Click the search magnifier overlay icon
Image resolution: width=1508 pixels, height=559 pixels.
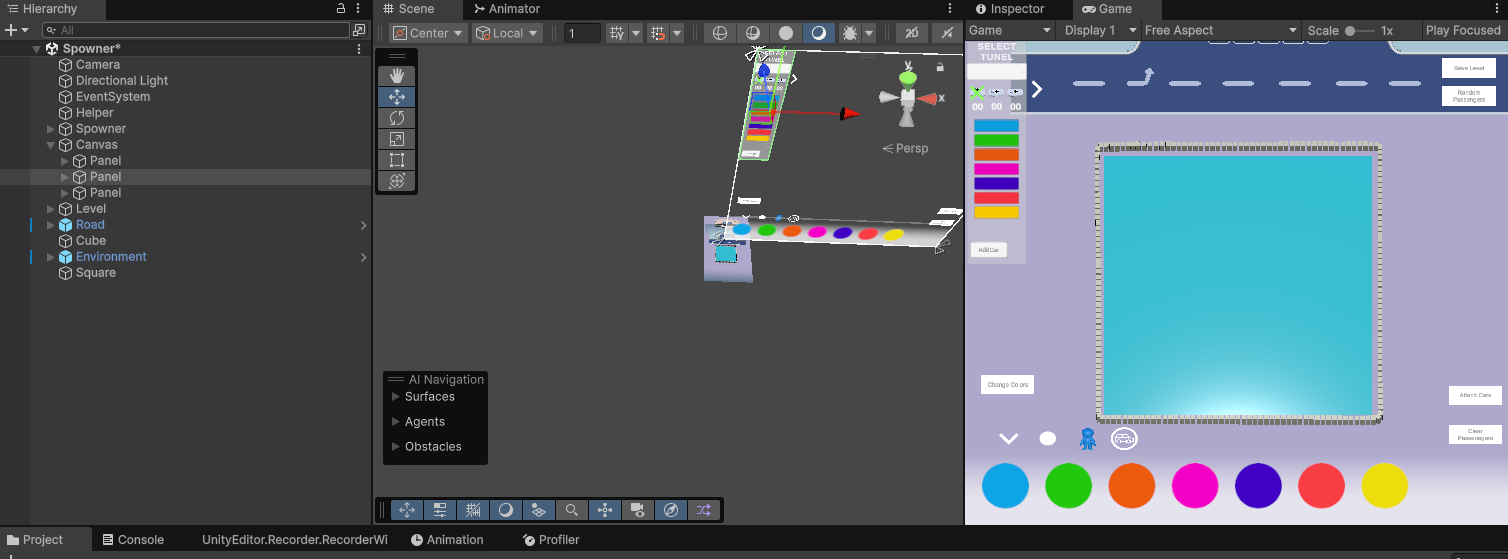point(571,510)
